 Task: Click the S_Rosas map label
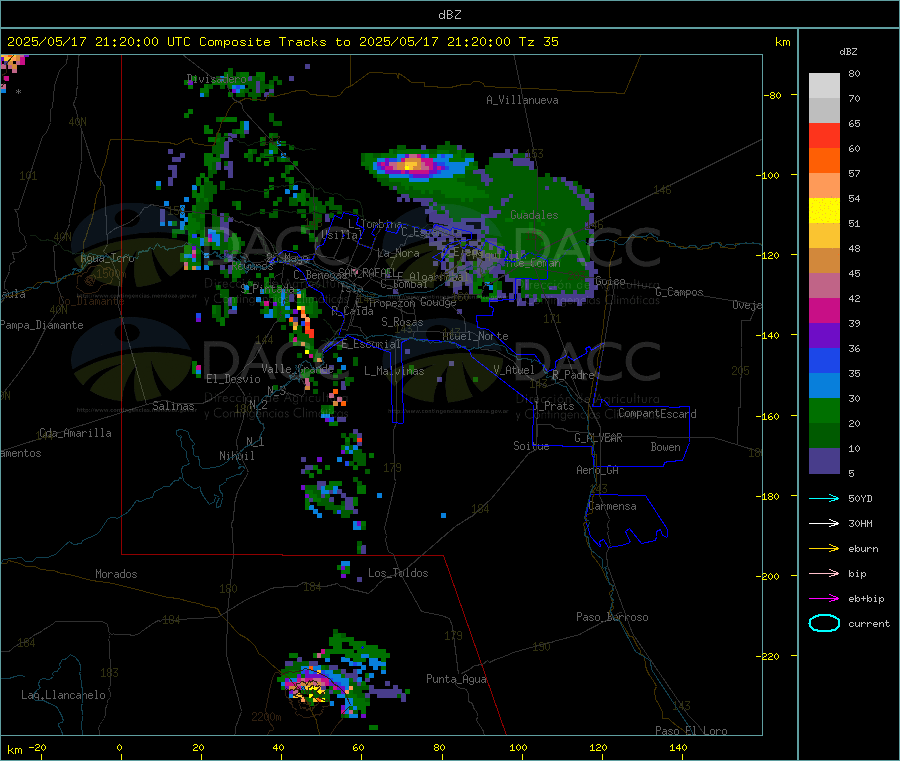(402, 322)
